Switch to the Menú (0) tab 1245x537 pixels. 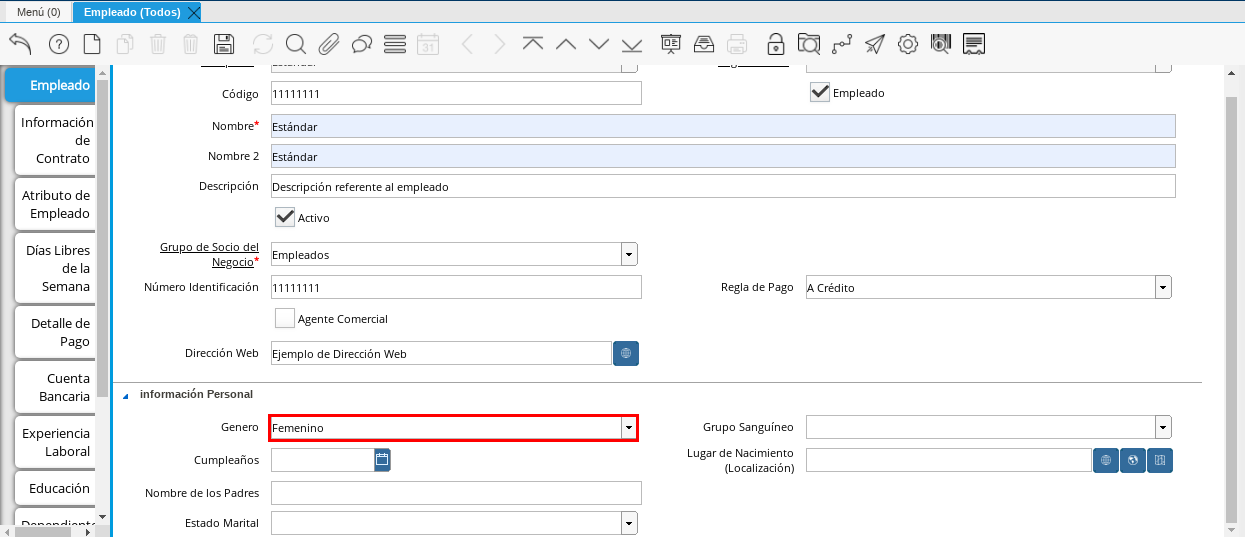tap(38, 12)
